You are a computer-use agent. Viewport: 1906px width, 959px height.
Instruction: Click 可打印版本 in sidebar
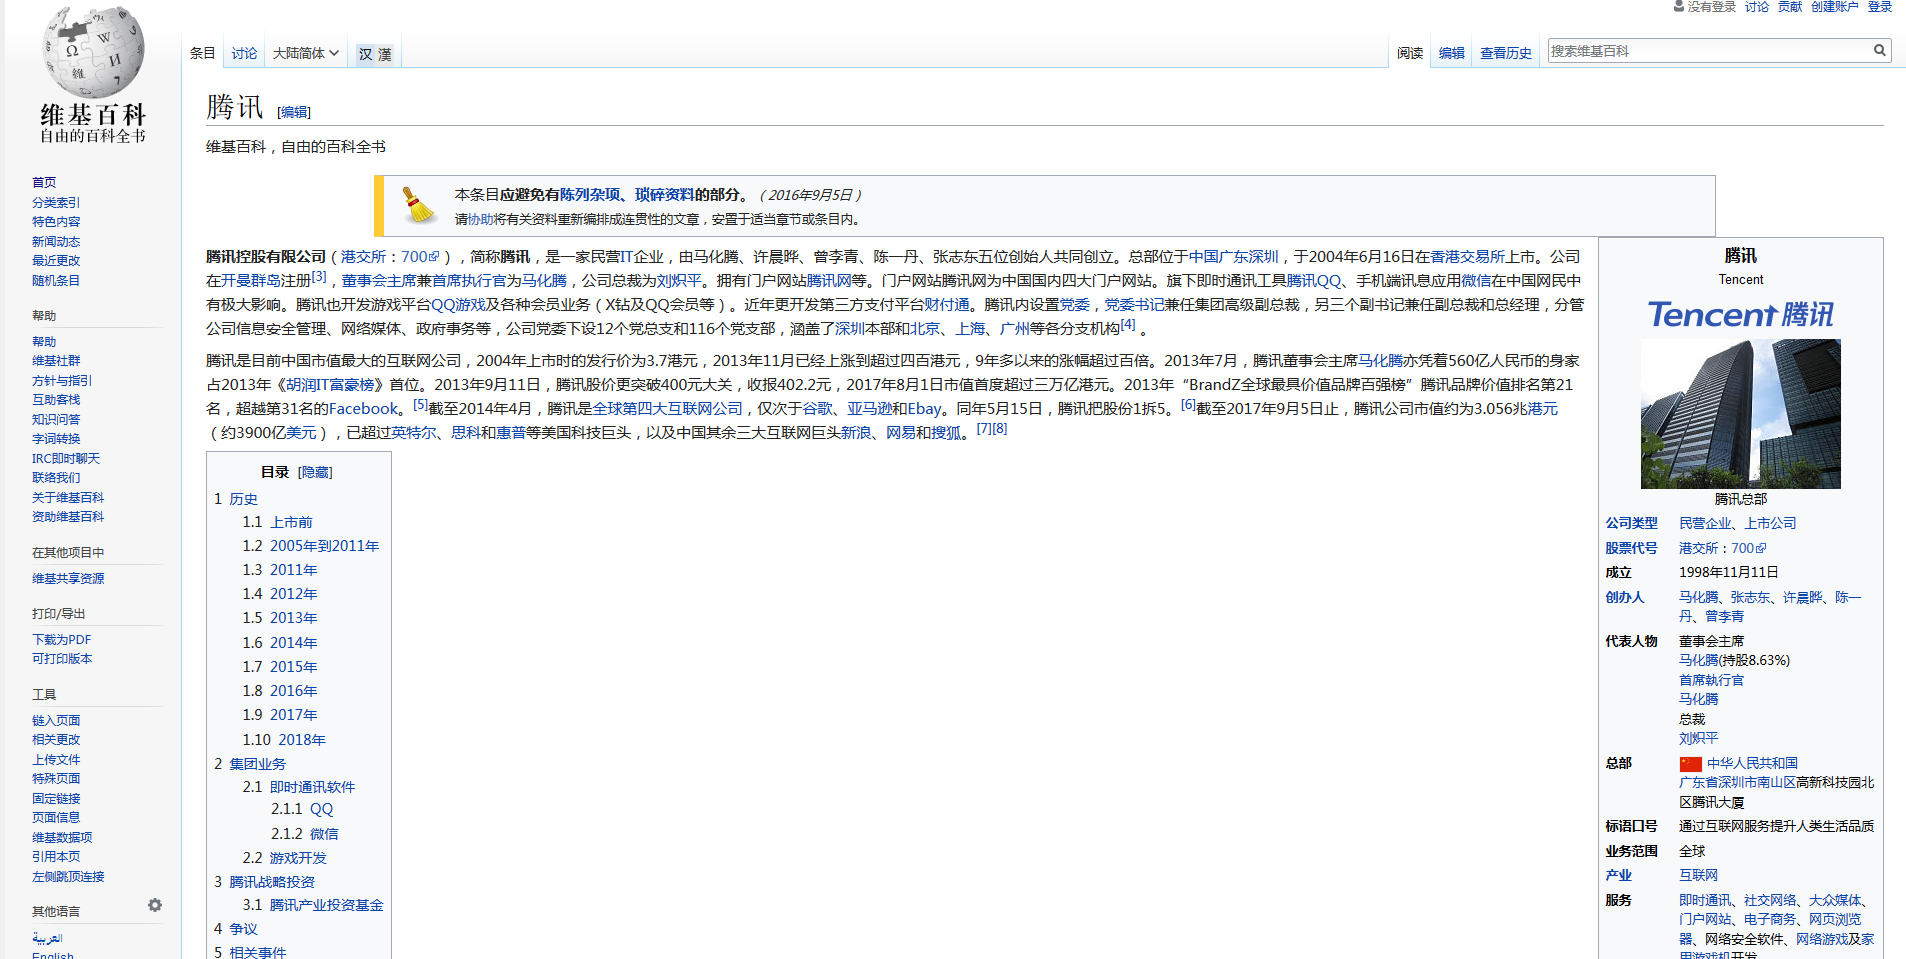62,659
